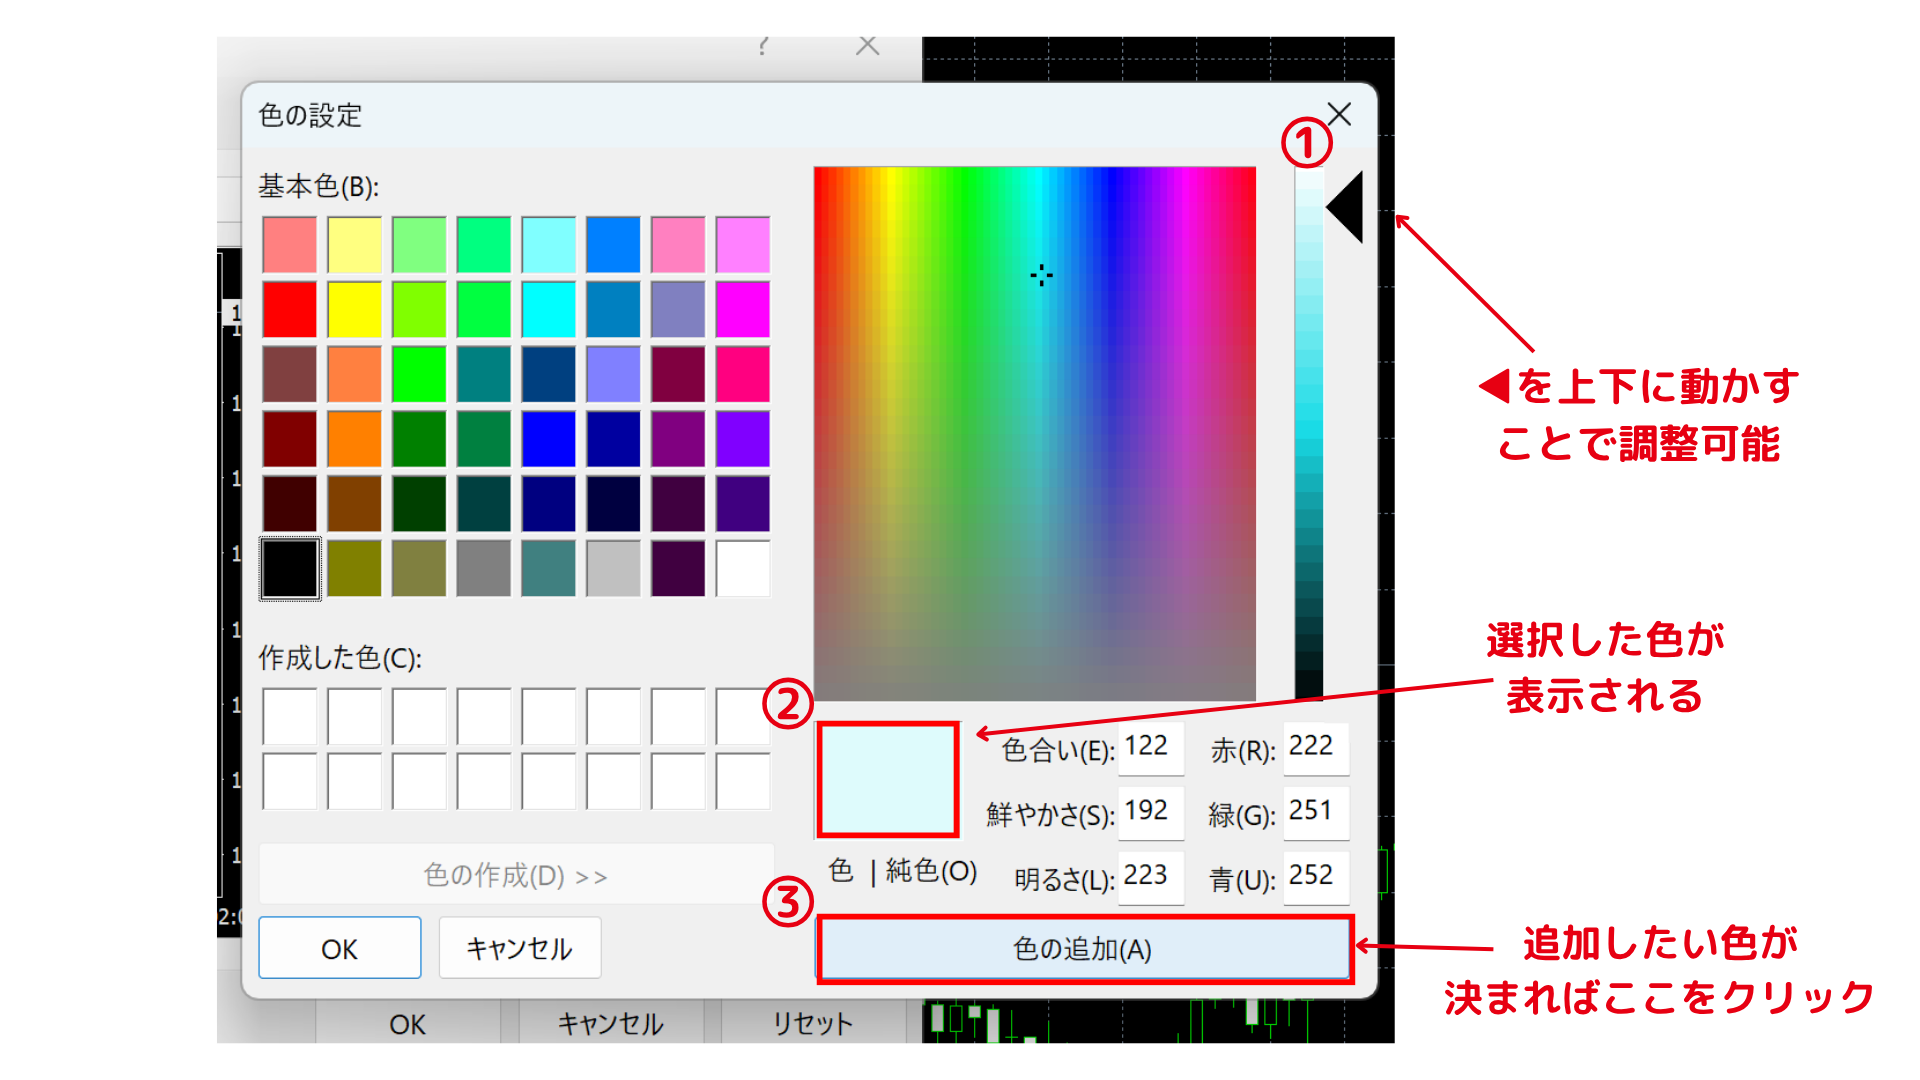Expand the 色の作成(D) custom color panel

pyautogui.click(x=514, y=873)
